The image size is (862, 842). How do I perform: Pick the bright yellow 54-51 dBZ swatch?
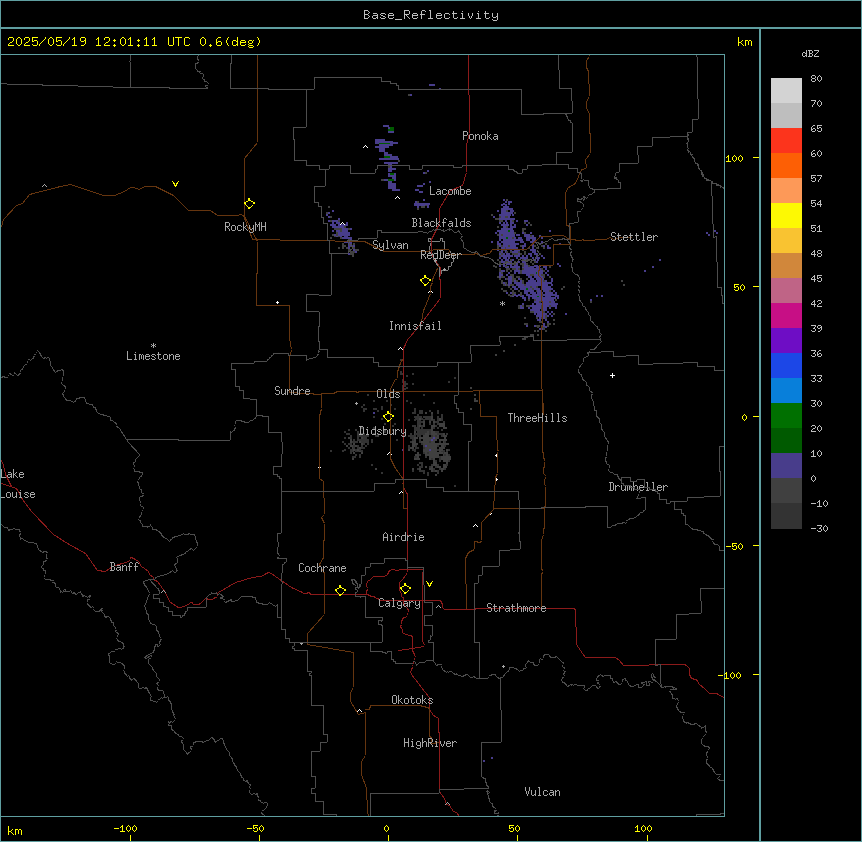click(x=786, y=216)
